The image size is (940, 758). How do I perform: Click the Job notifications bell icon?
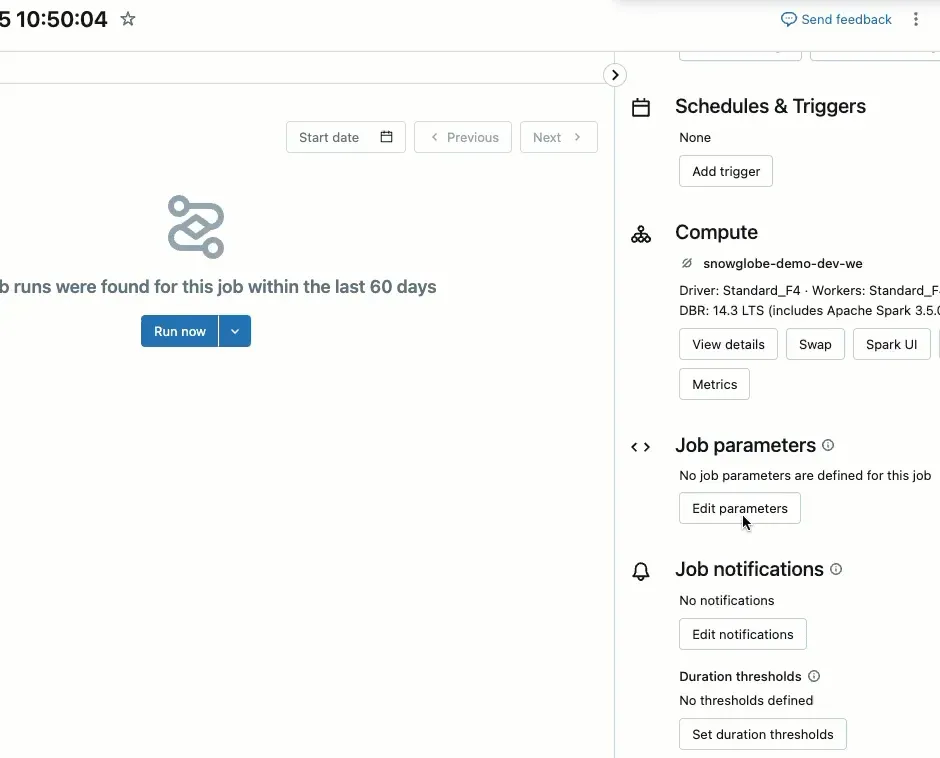(x=641, y=571)
